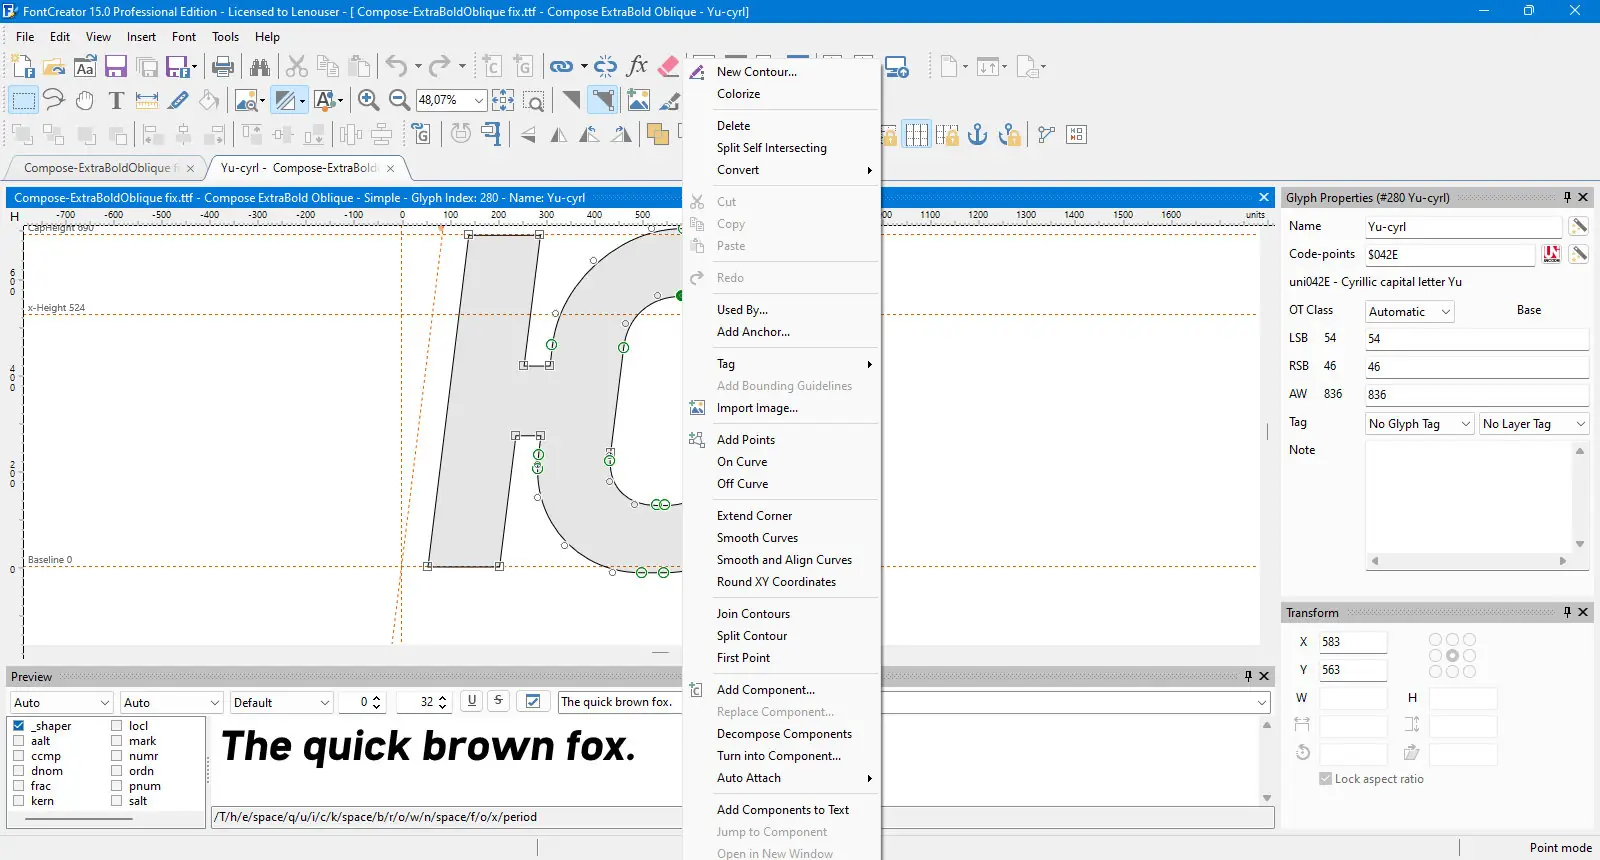Screen dimensions: 1600x860
Task: Open the preview text history dropdown arrow
Action: click(x=1262, y=702)
